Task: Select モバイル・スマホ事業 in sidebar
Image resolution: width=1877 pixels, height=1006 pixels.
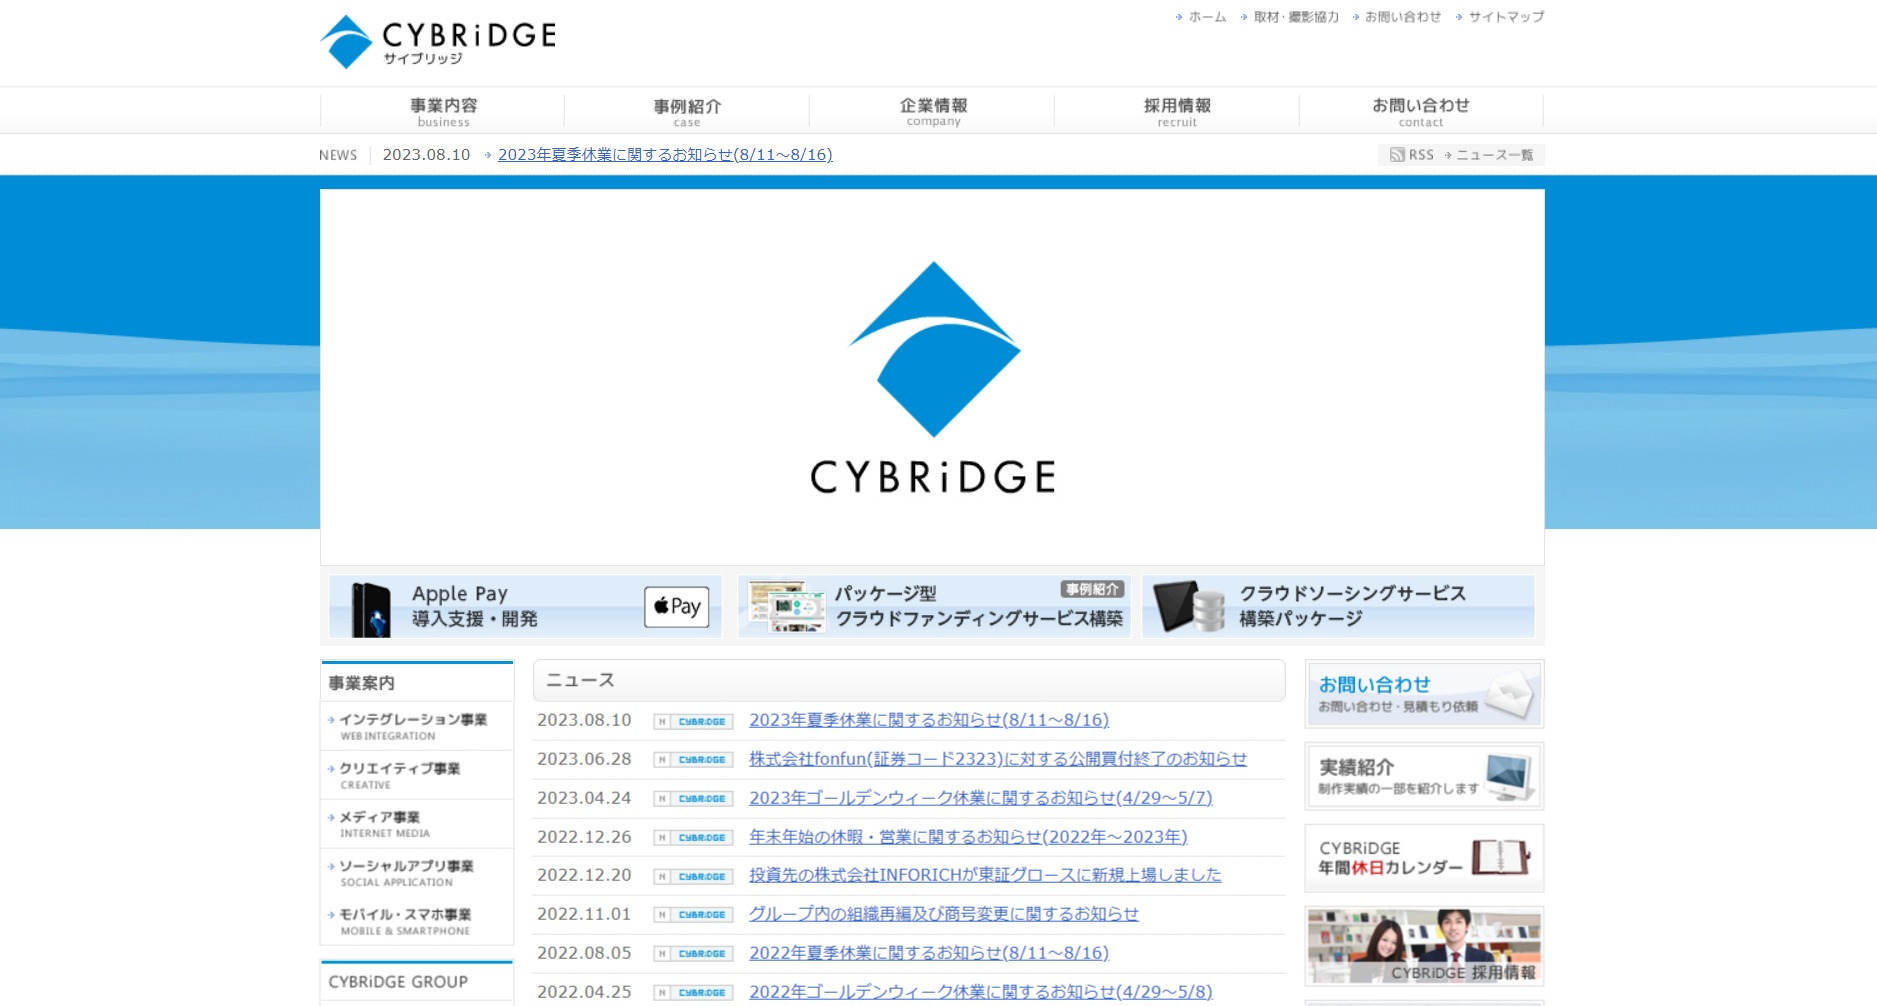Action: (x=417, y=922)
